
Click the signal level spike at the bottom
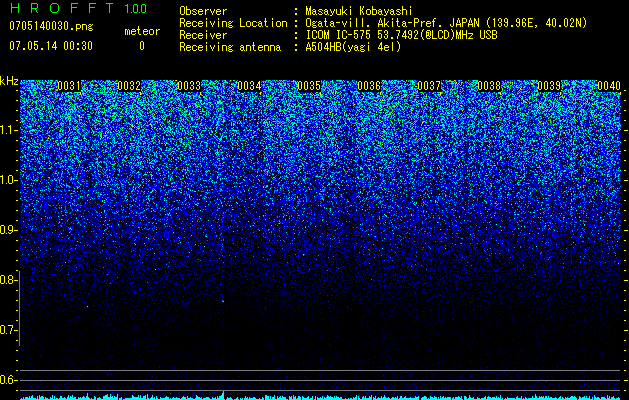pos(223,395)
